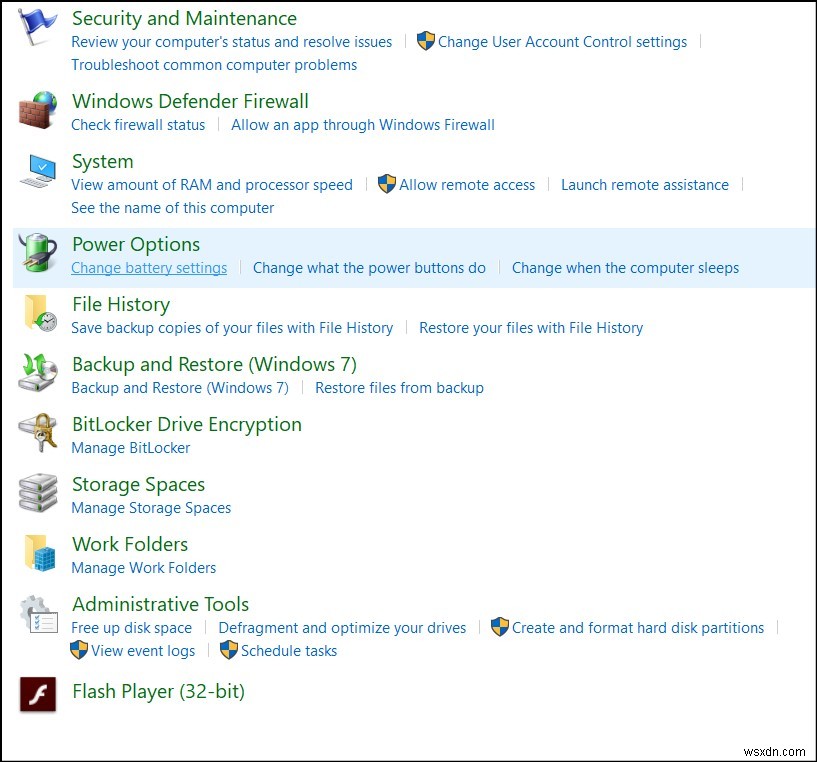Click shield icon beside View event logs
Image resolution: width=817 pixels, height=762 pixels.
79,649
